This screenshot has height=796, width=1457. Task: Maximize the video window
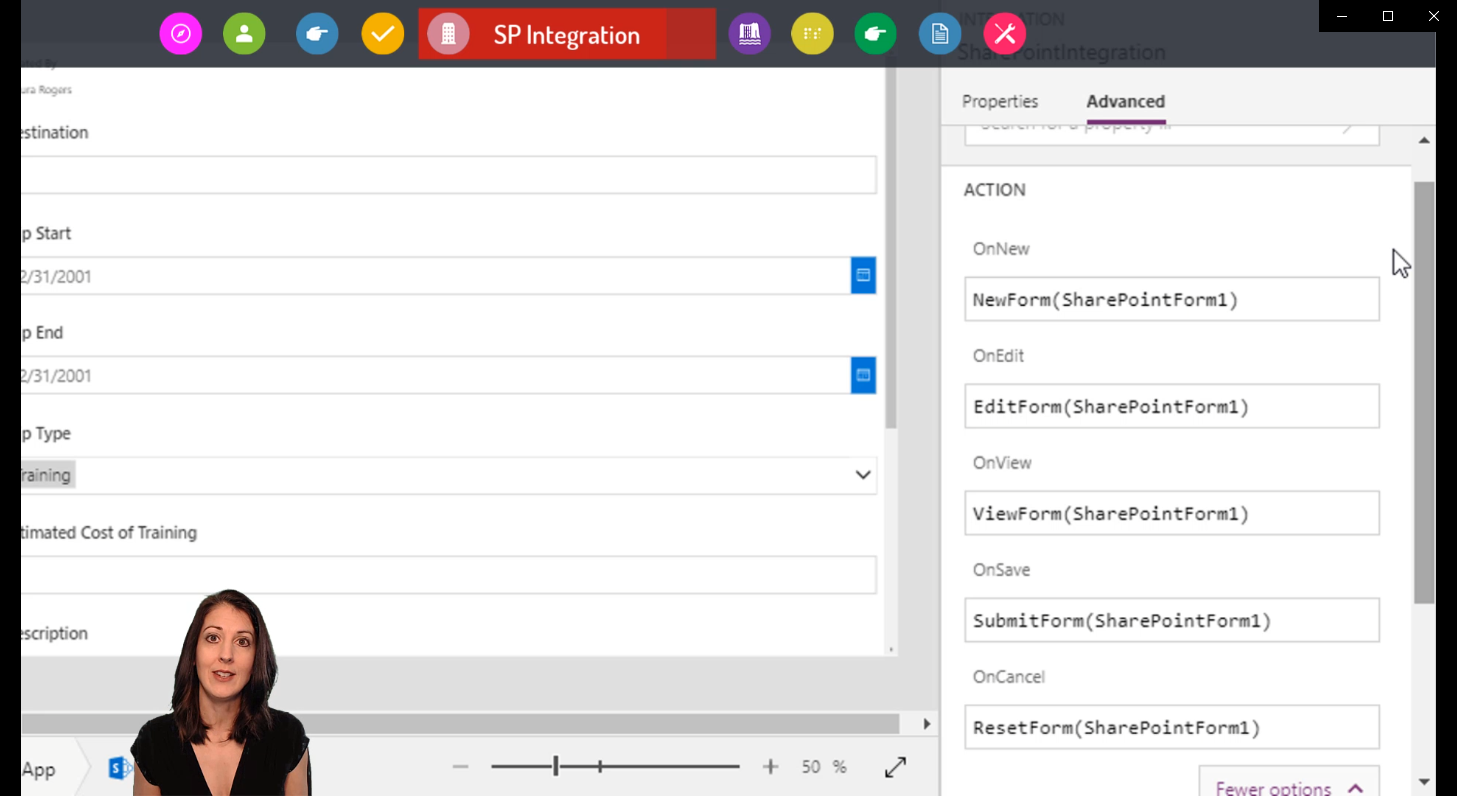click(x=1388, y=16)
